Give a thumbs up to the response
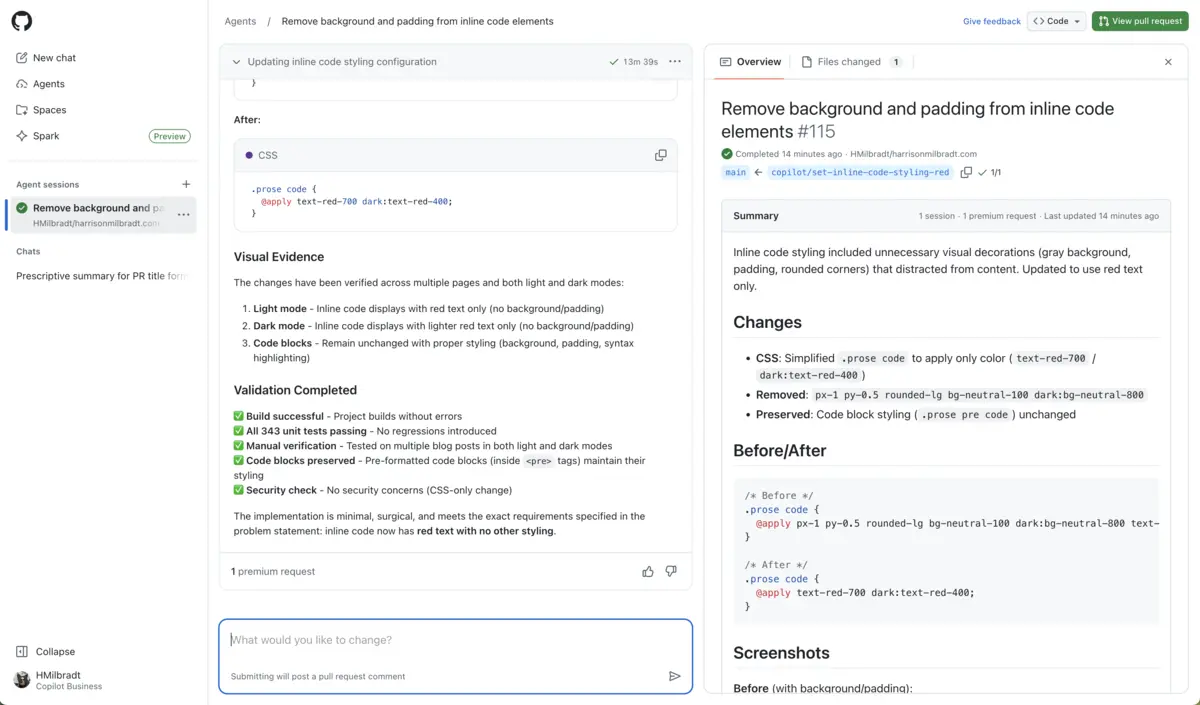Image resolution: width=1200 pixels, height=705 pixels. click(x=648, y=571)
